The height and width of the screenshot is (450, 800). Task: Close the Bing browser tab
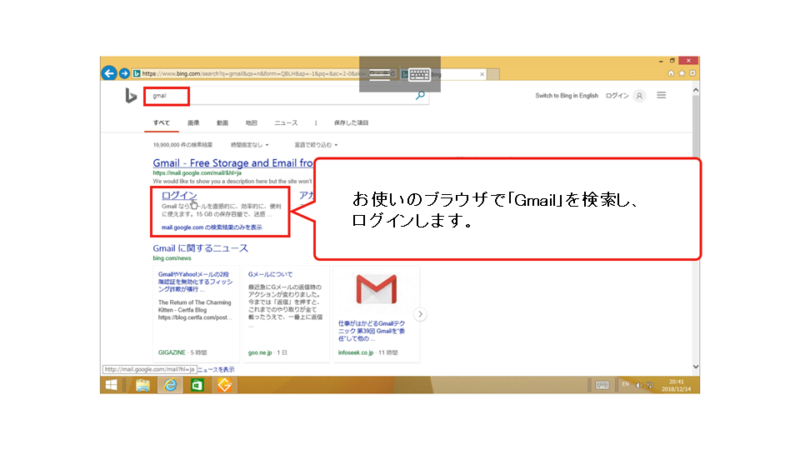click(x=482, y=74)
